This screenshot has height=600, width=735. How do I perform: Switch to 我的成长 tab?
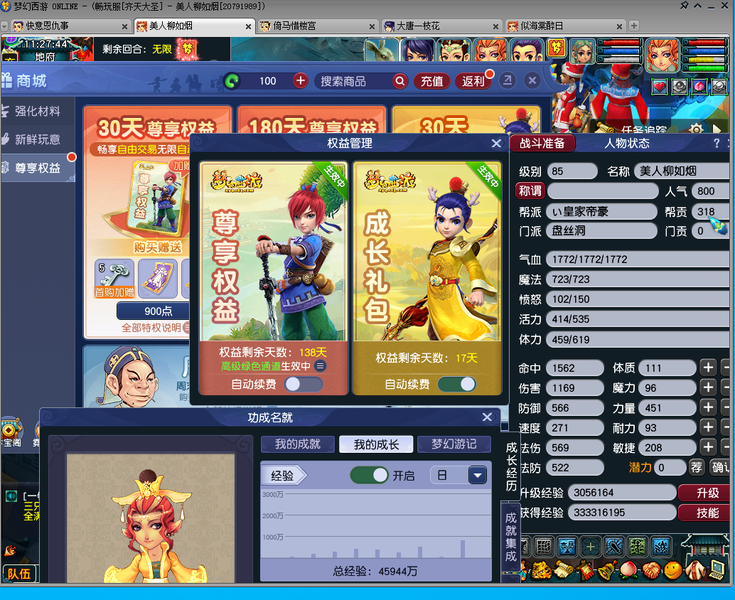point(376,444)
